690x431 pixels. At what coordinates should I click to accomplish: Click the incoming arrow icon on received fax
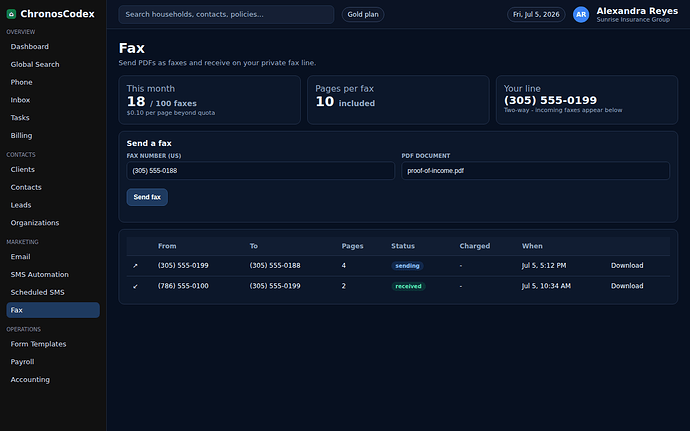[x=135, y=286]
